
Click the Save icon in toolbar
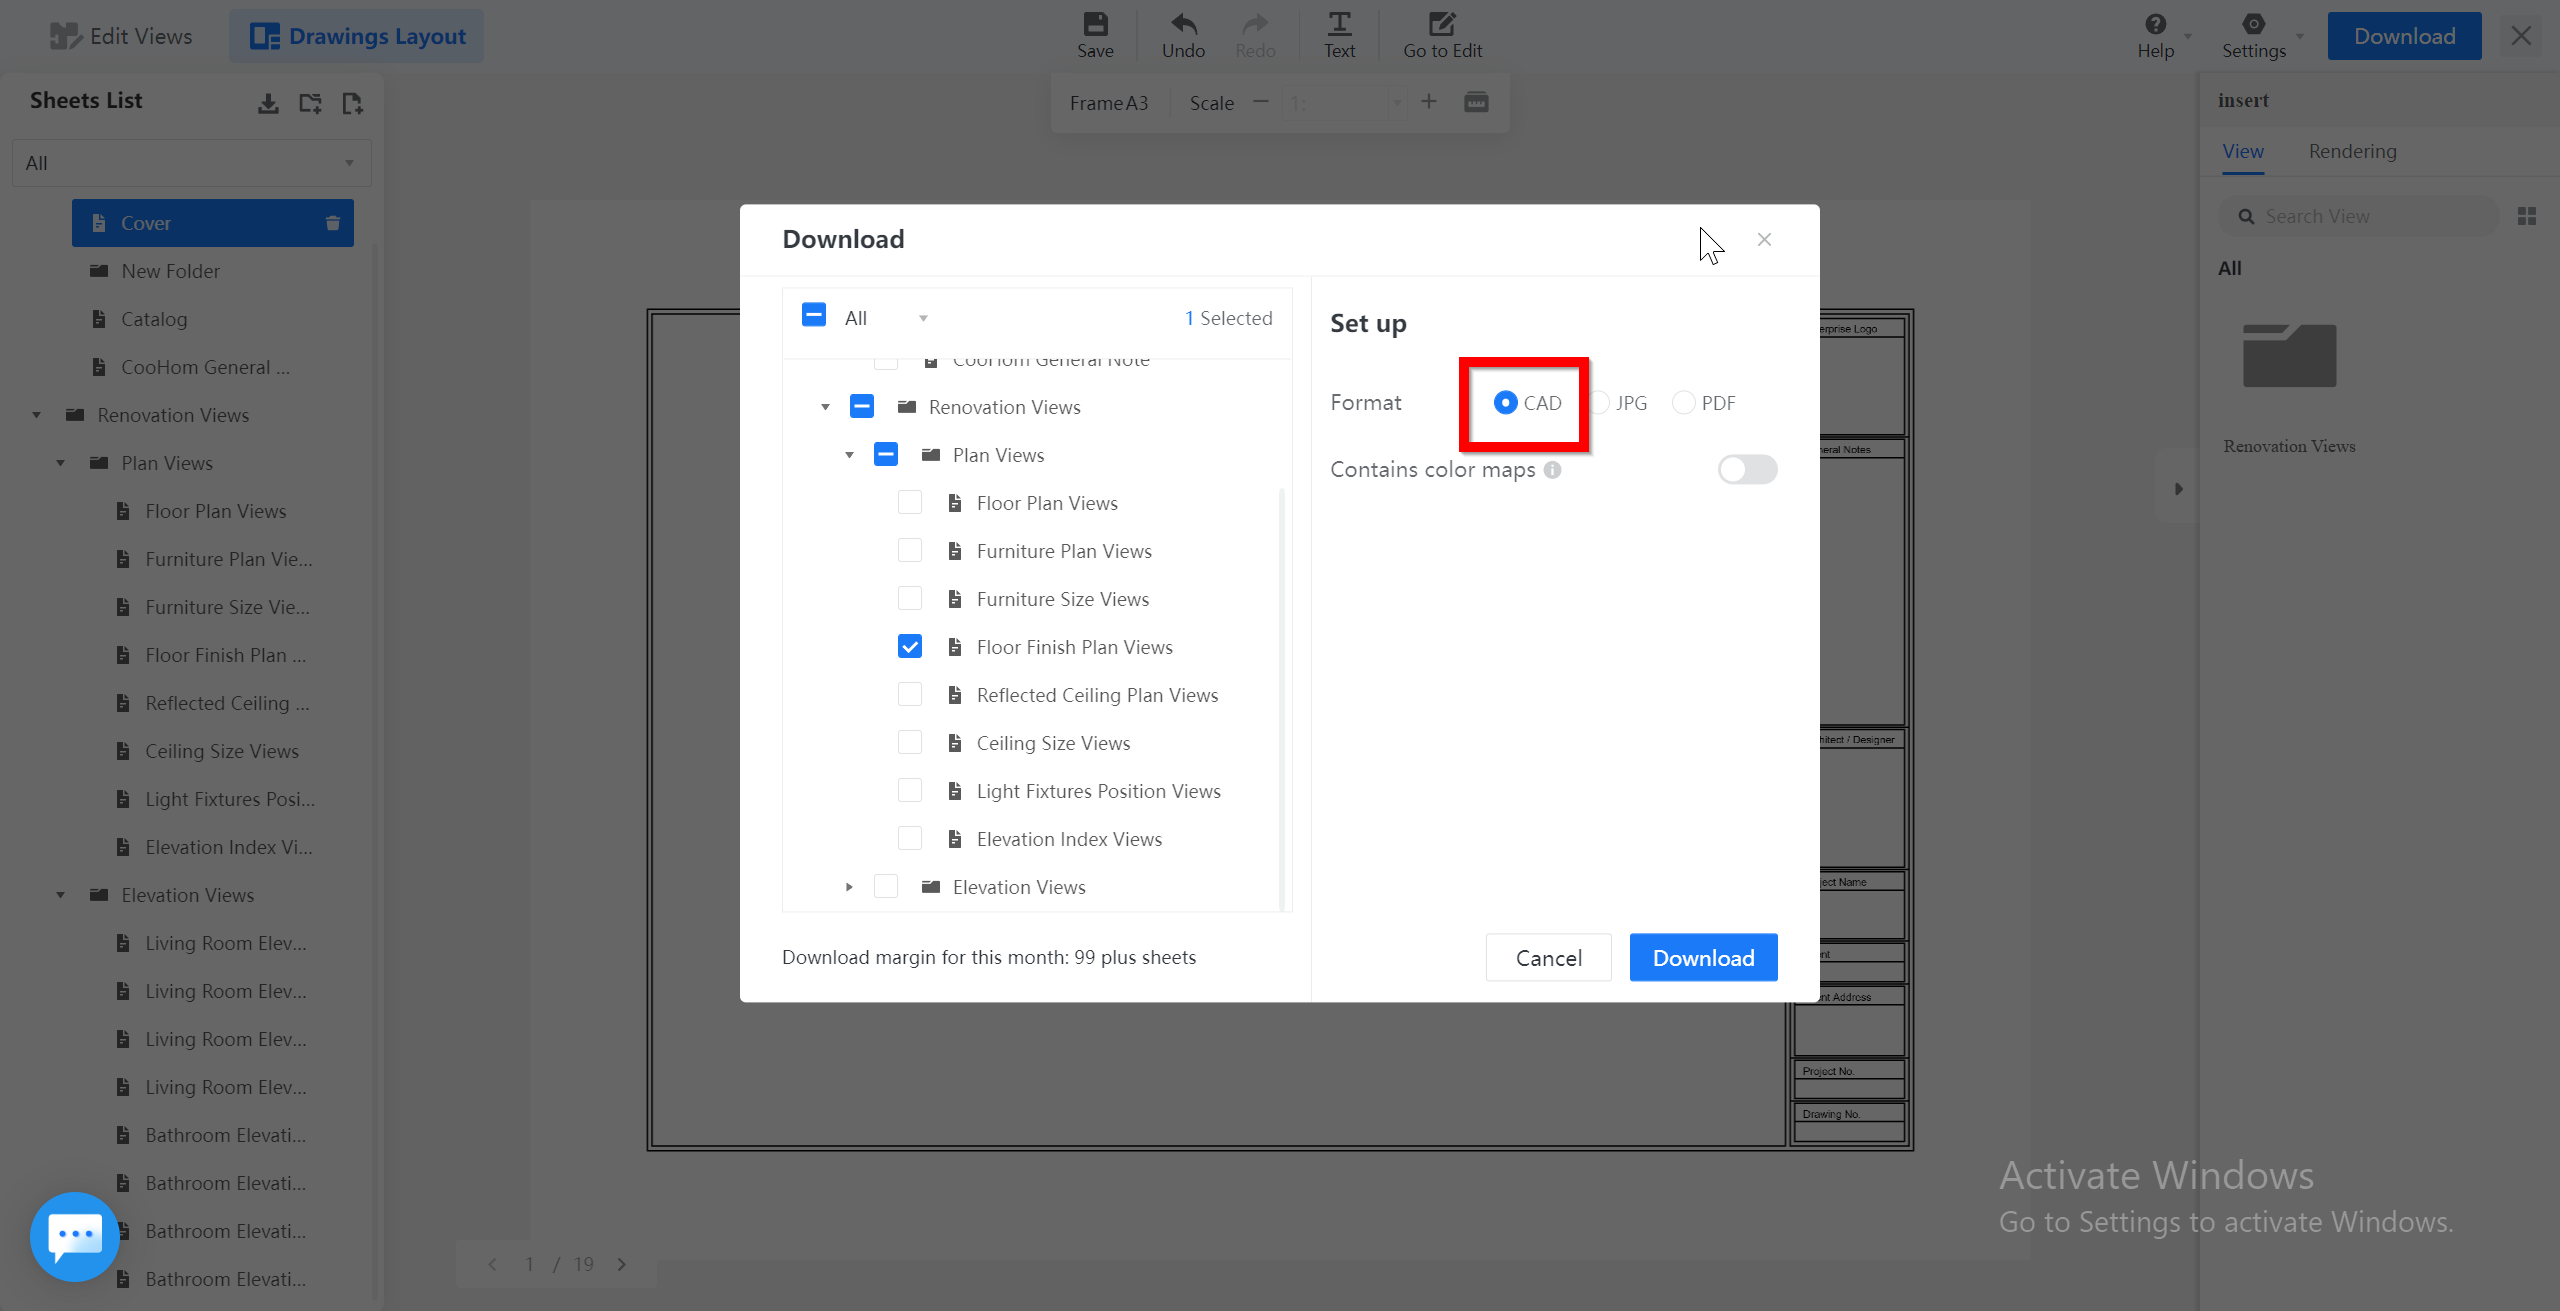click(x=1095, y=24)
